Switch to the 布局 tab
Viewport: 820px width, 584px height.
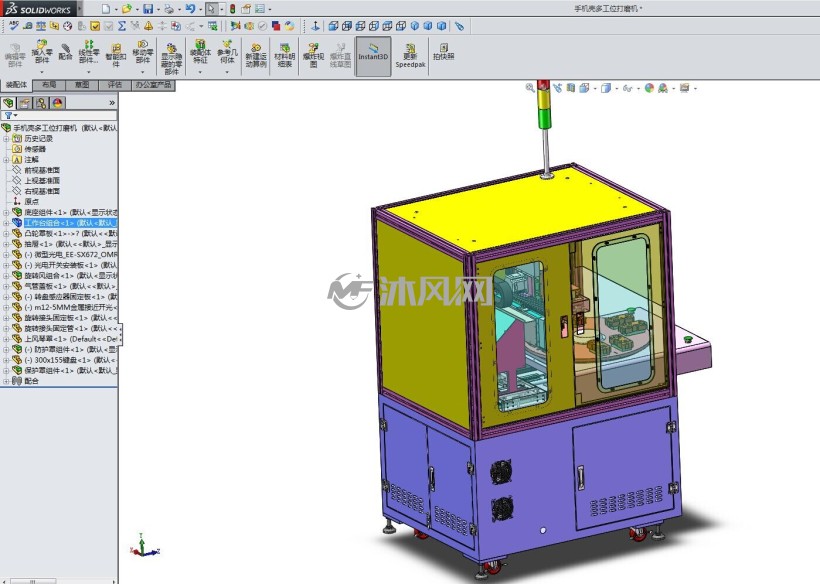click(x=49, y=85)
